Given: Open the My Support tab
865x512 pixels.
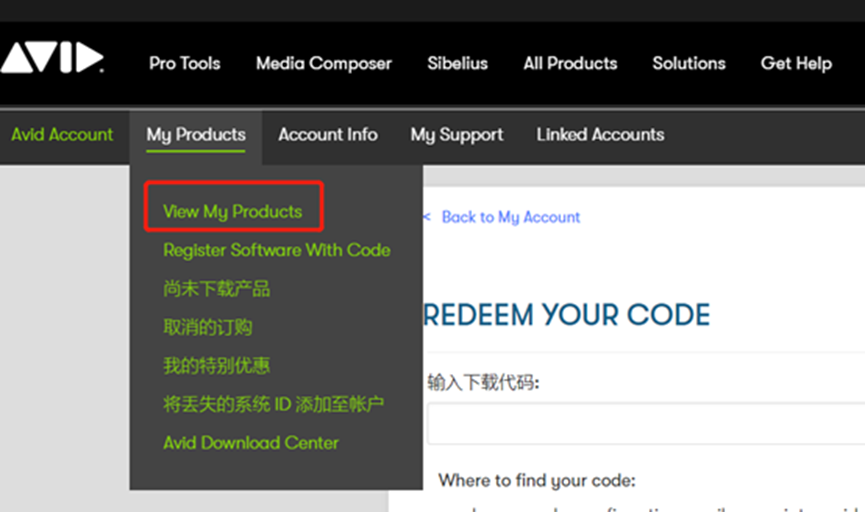Looking at the screenshot, I should (x=457, y=134).
